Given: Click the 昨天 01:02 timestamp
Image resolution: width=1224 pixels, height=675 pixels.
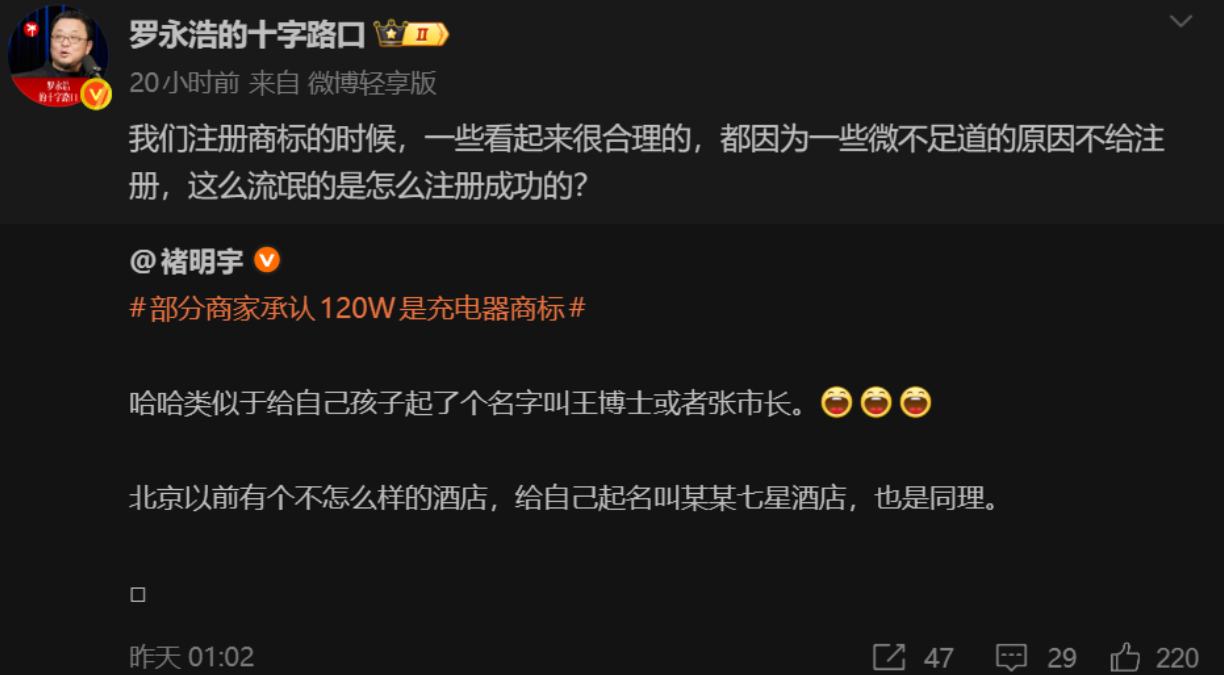Looking at the screenshot, I should [192, 657].
